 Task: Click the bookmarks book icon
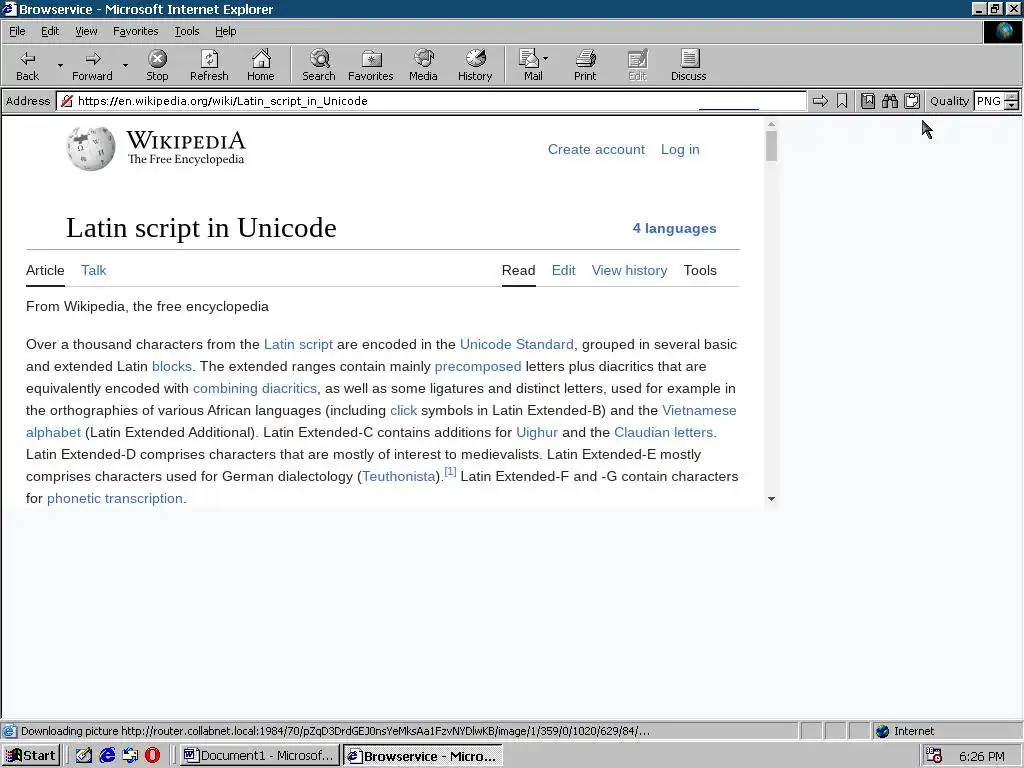(867, 101)
